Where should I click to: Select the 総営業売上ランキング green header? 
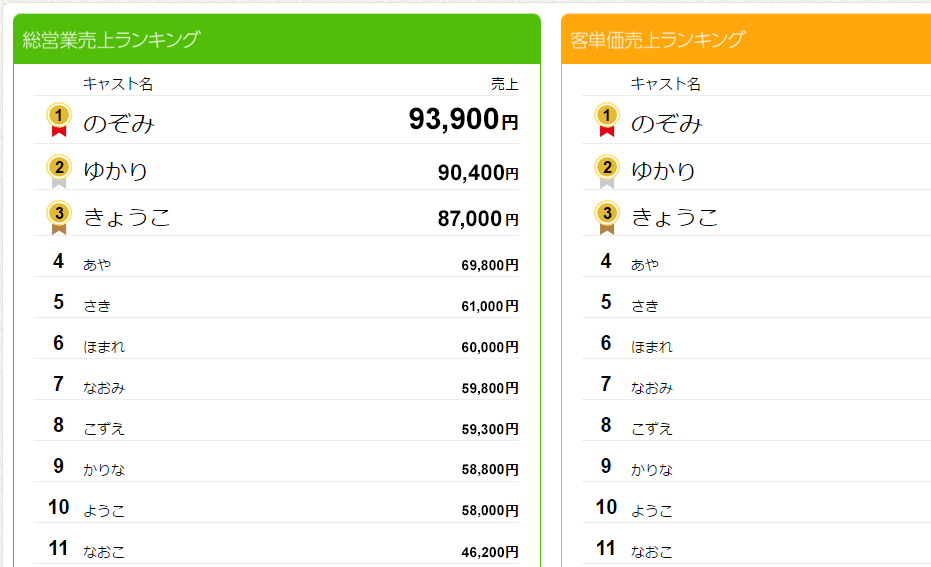pyautogui.click(x=277, y=39)
